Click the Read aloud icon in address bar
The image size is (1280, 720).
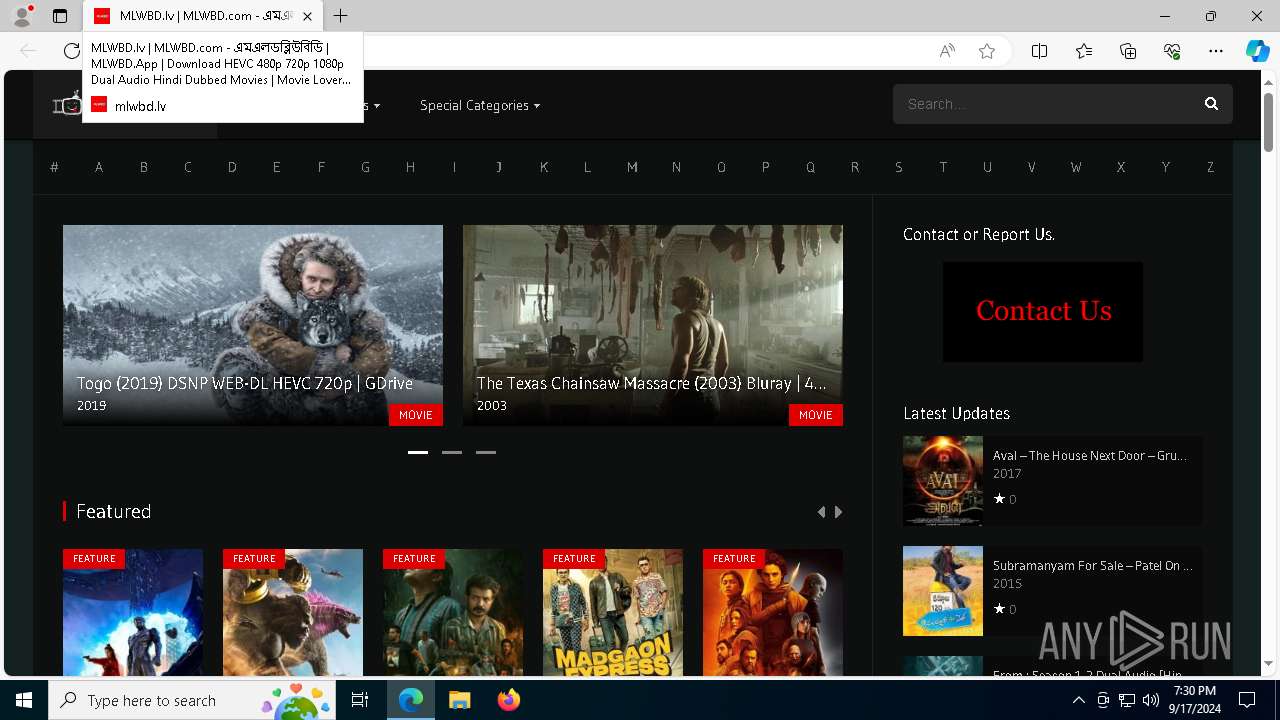(x=947, y=51)
